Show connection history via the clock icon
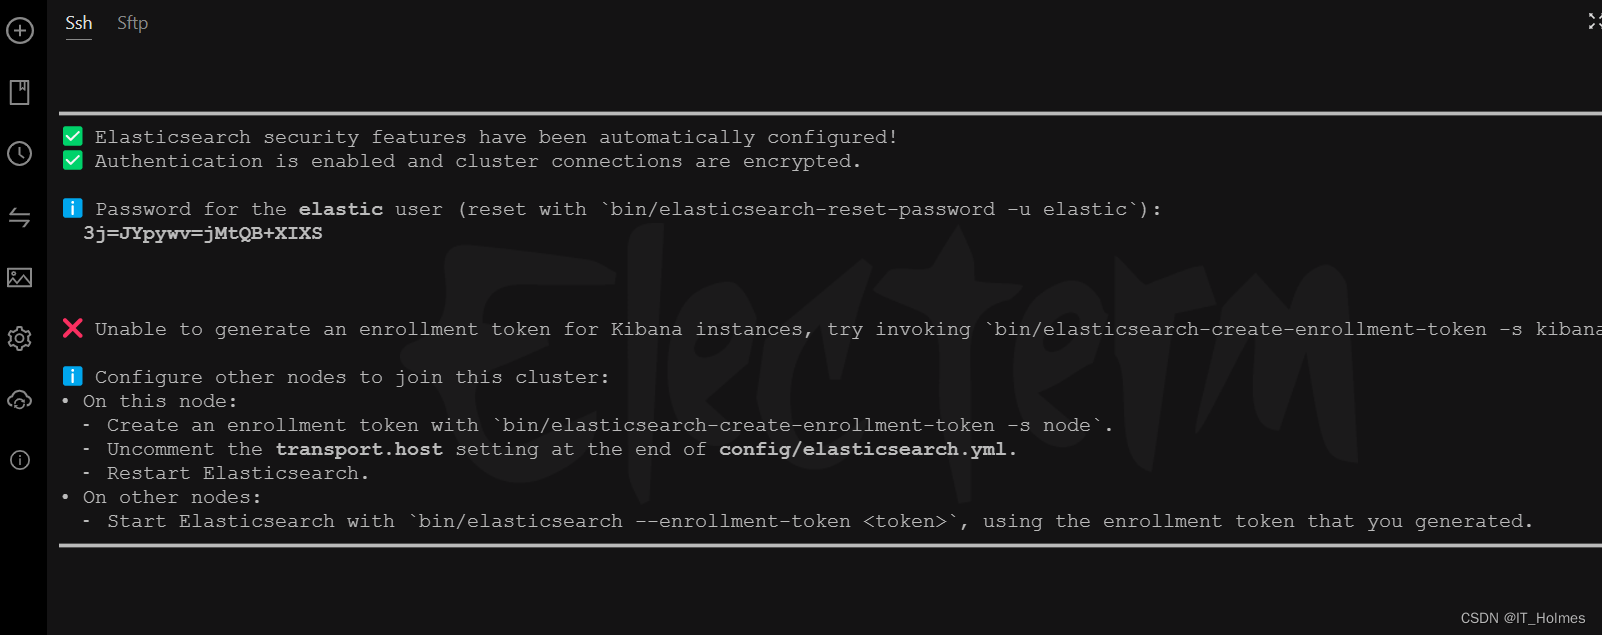 [x=20, y=154]
